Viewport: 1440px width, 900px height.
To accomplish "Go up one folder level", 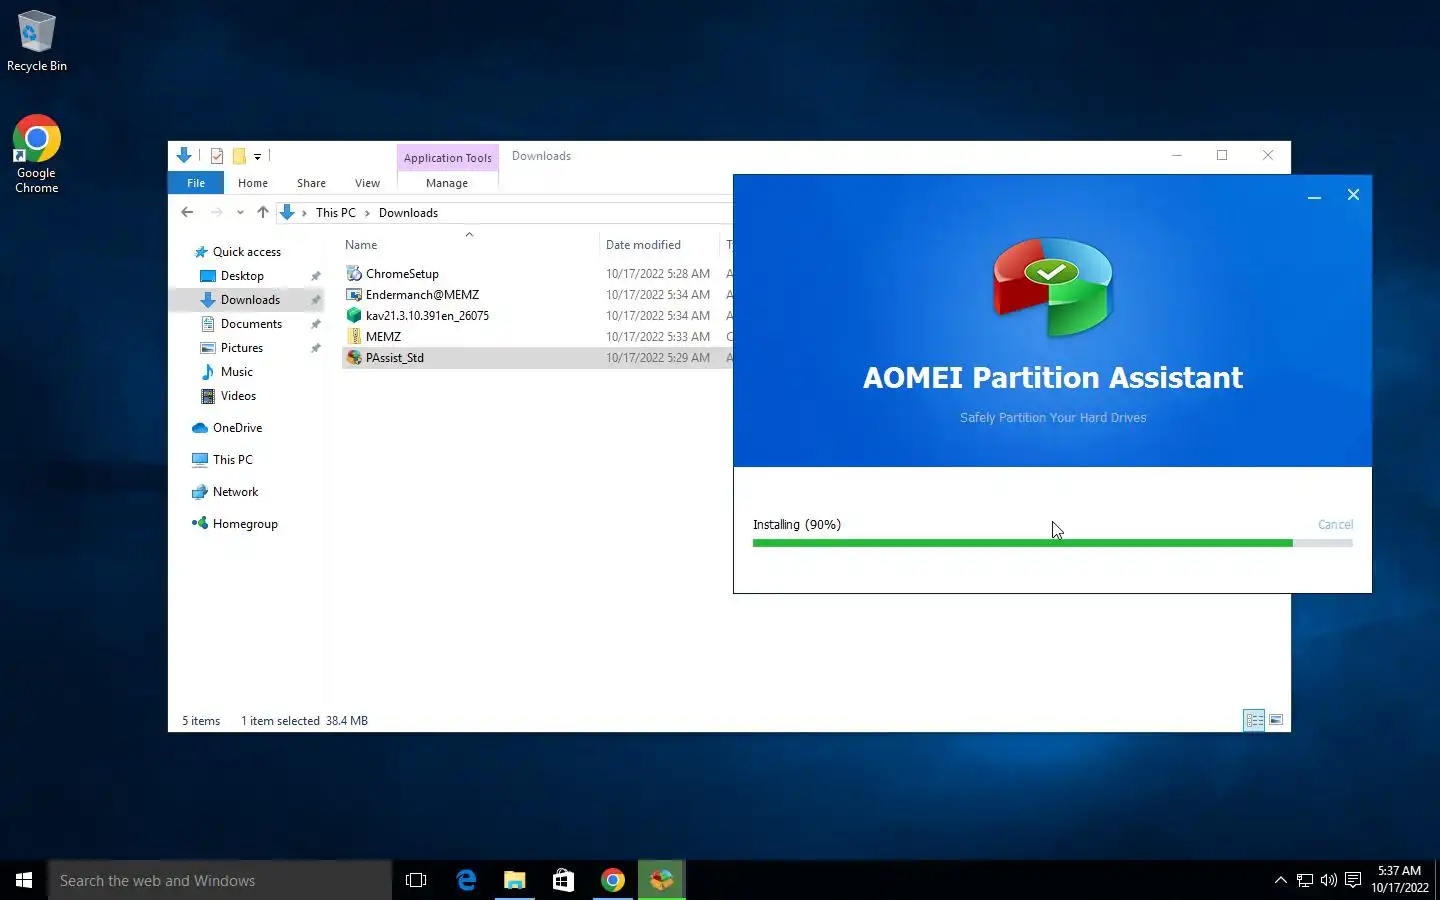I will tap(263, 212).
